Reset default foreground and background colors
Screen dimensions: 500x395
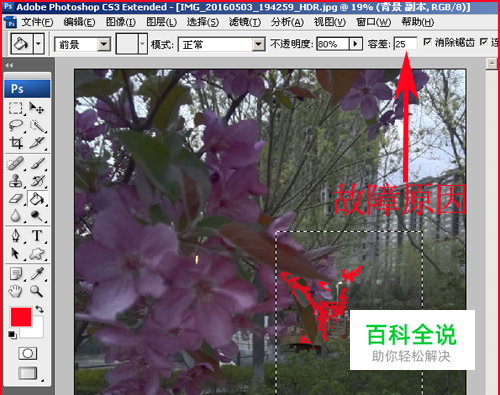click(x=13, y=335)
